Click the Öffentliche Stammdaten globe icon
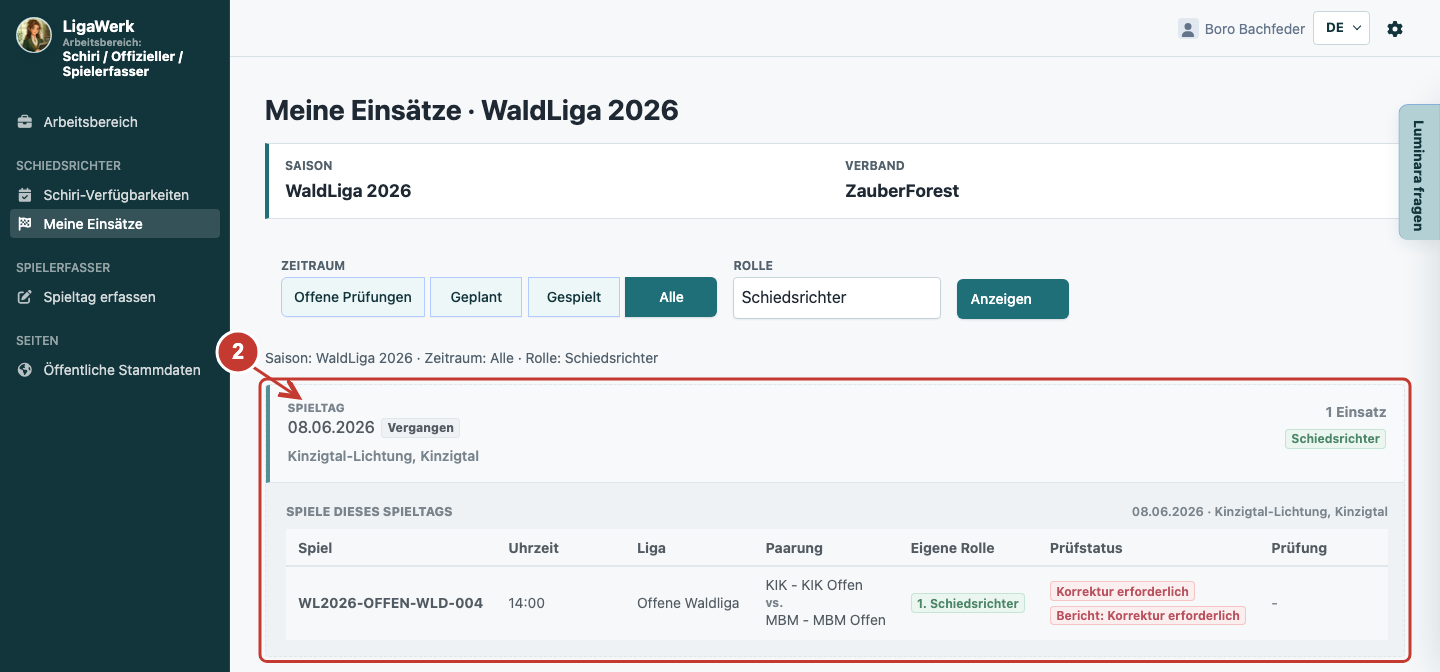 point(25,370)
